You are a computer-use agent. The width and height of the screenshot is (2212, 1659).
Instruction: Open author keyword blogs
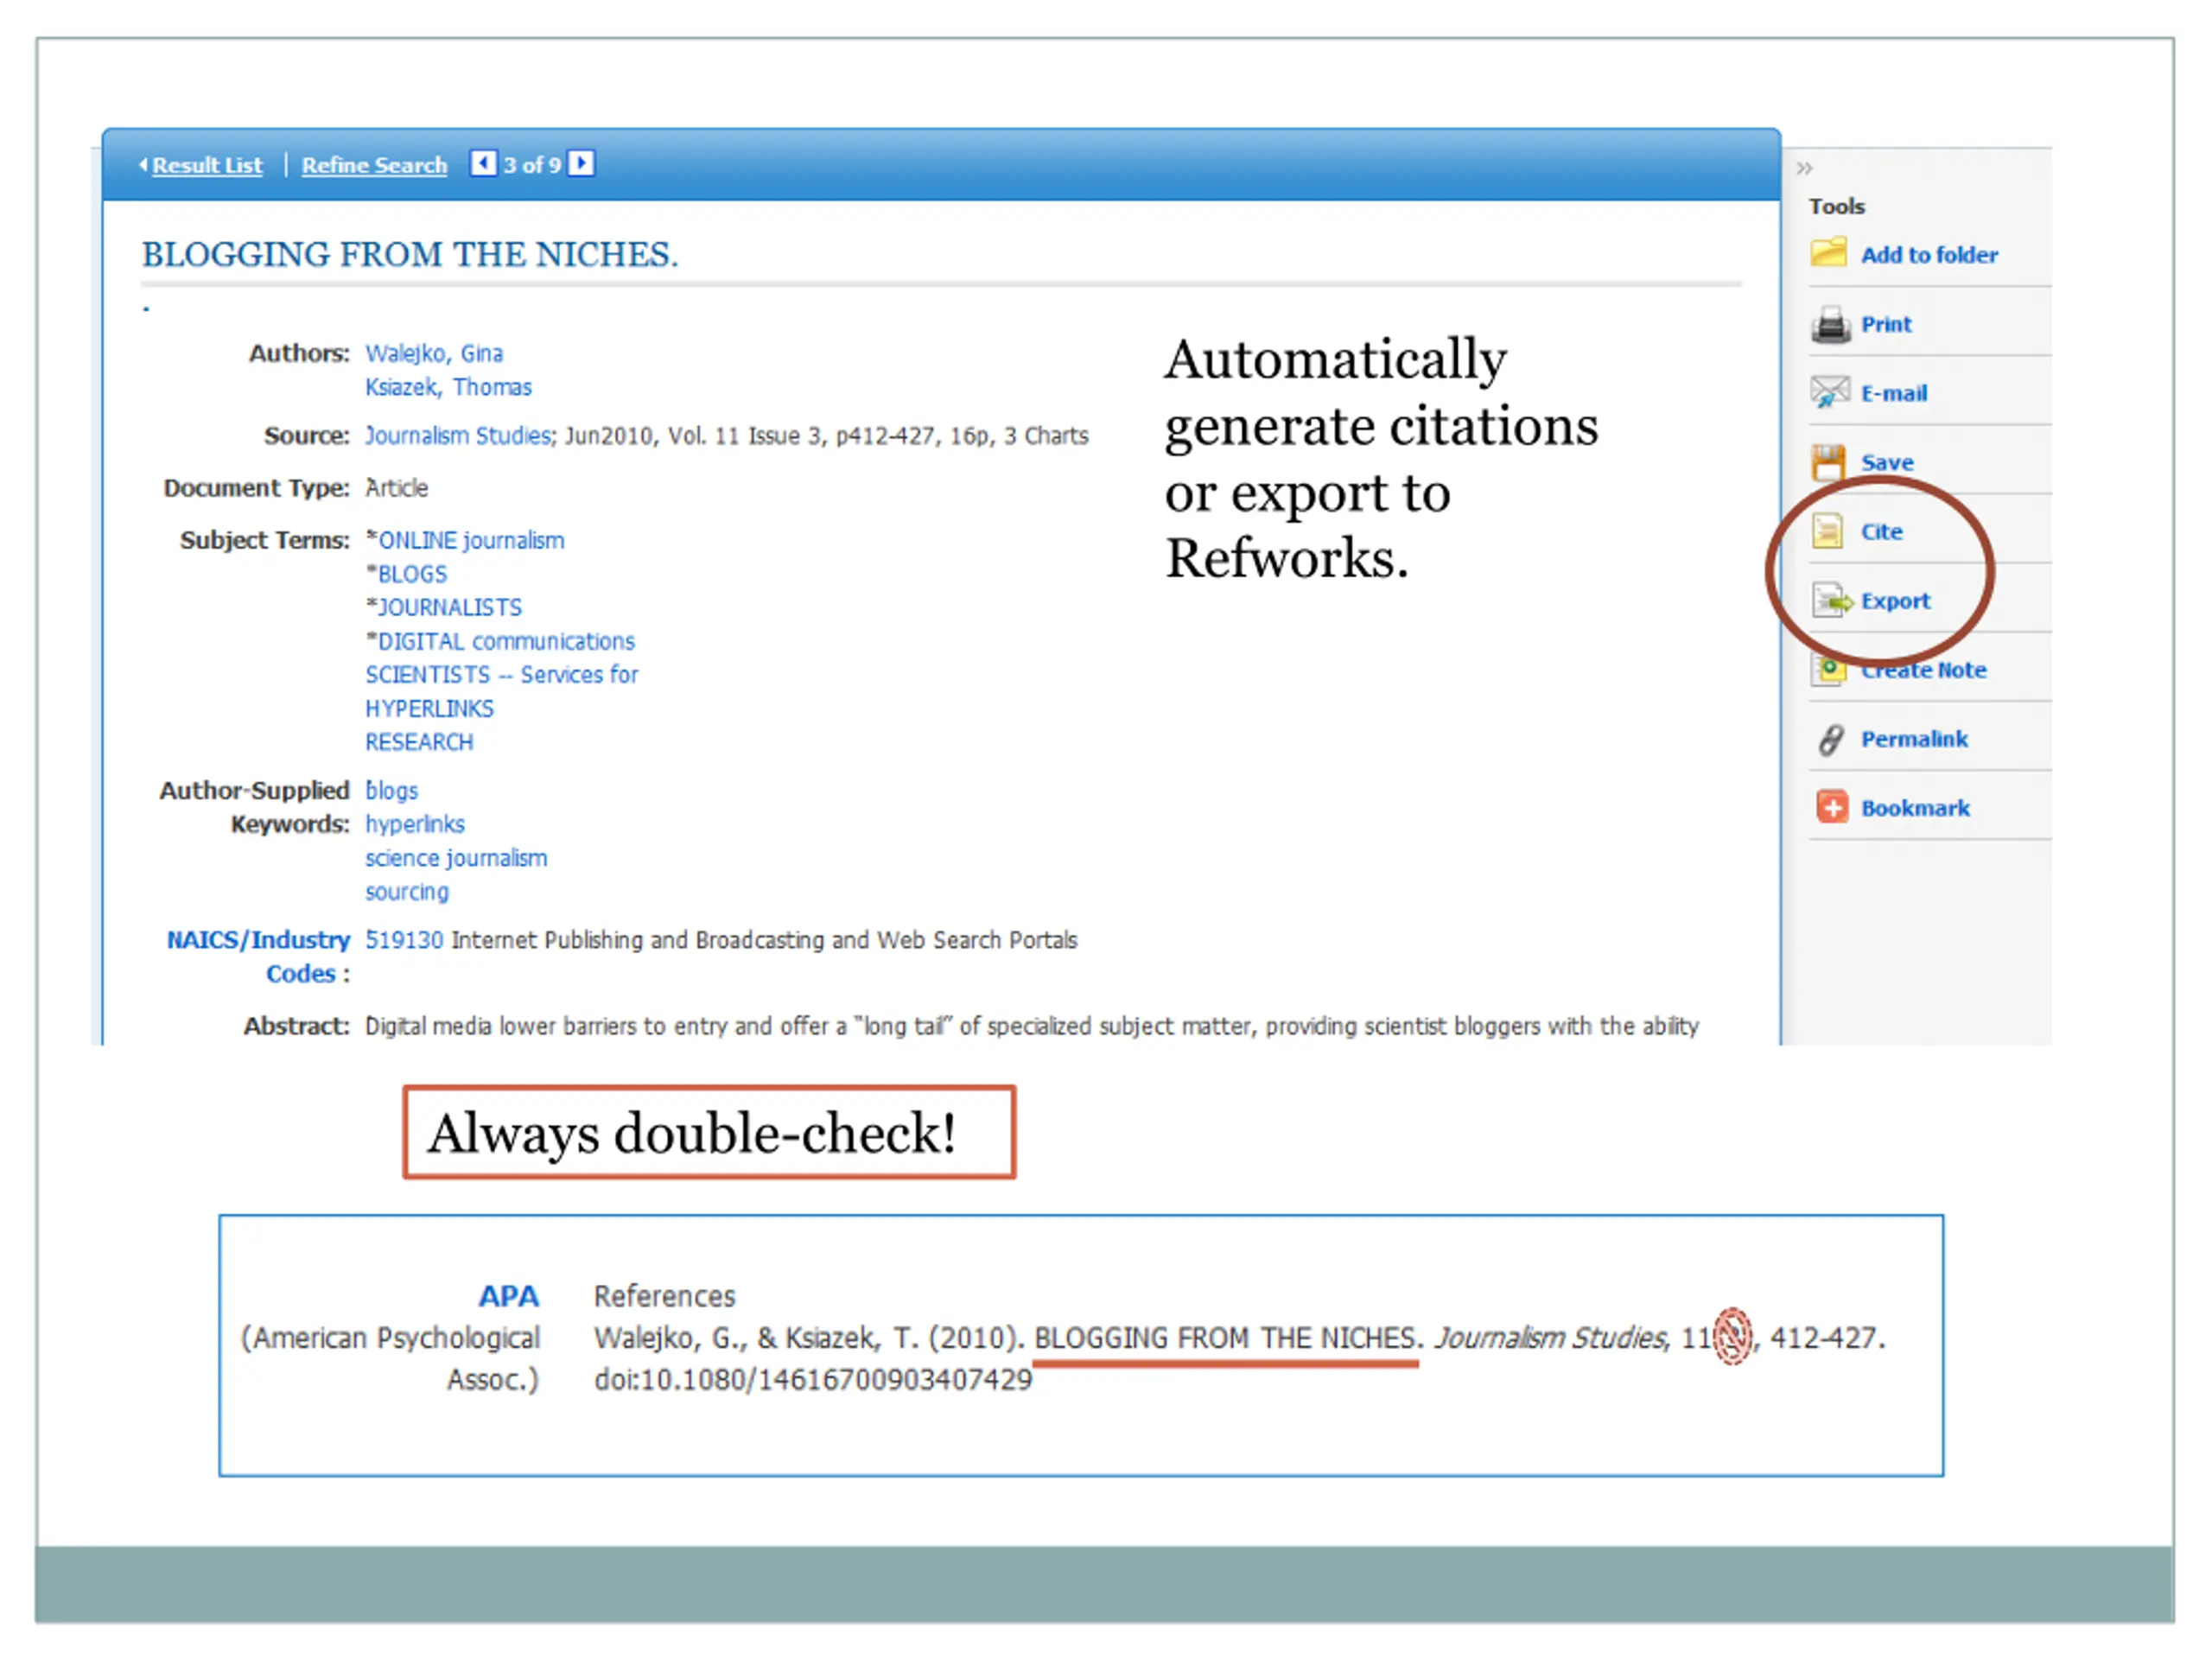(391, 791)
